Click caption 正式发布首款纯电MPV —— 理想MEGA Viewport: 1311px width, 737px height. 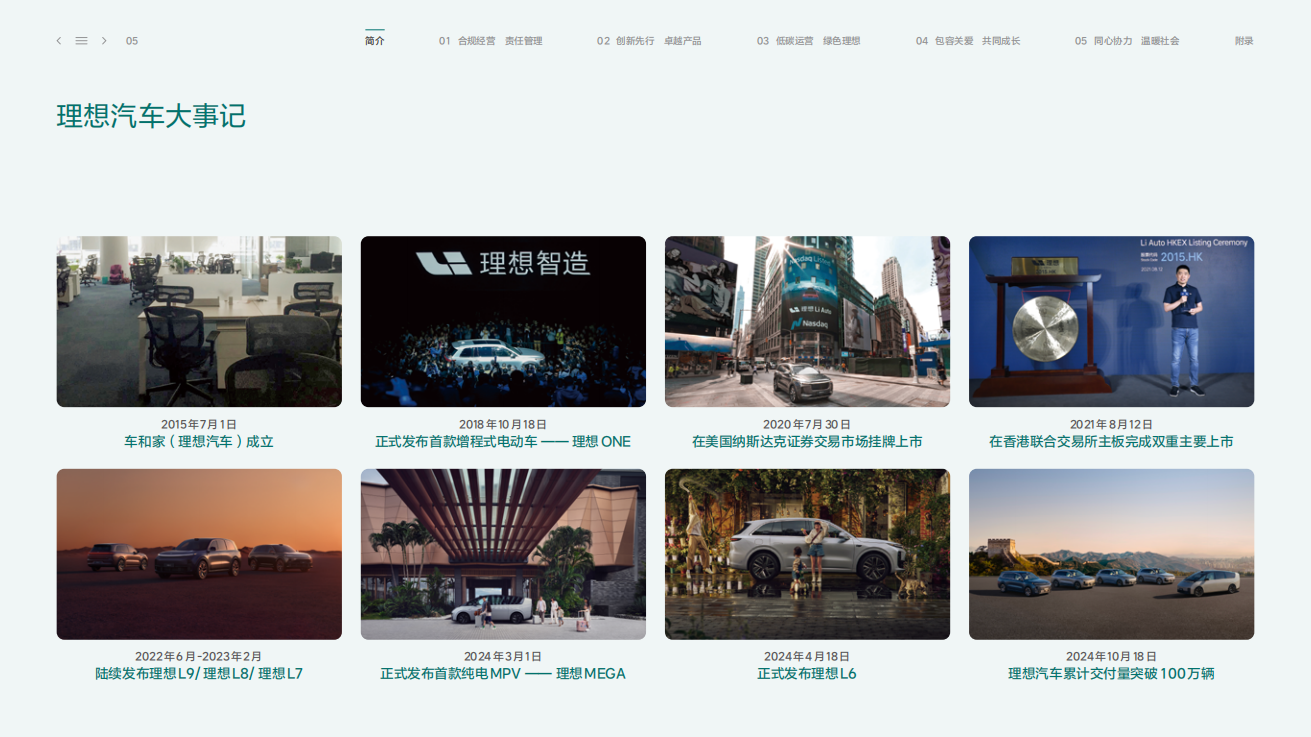click(x=503, y=674)
